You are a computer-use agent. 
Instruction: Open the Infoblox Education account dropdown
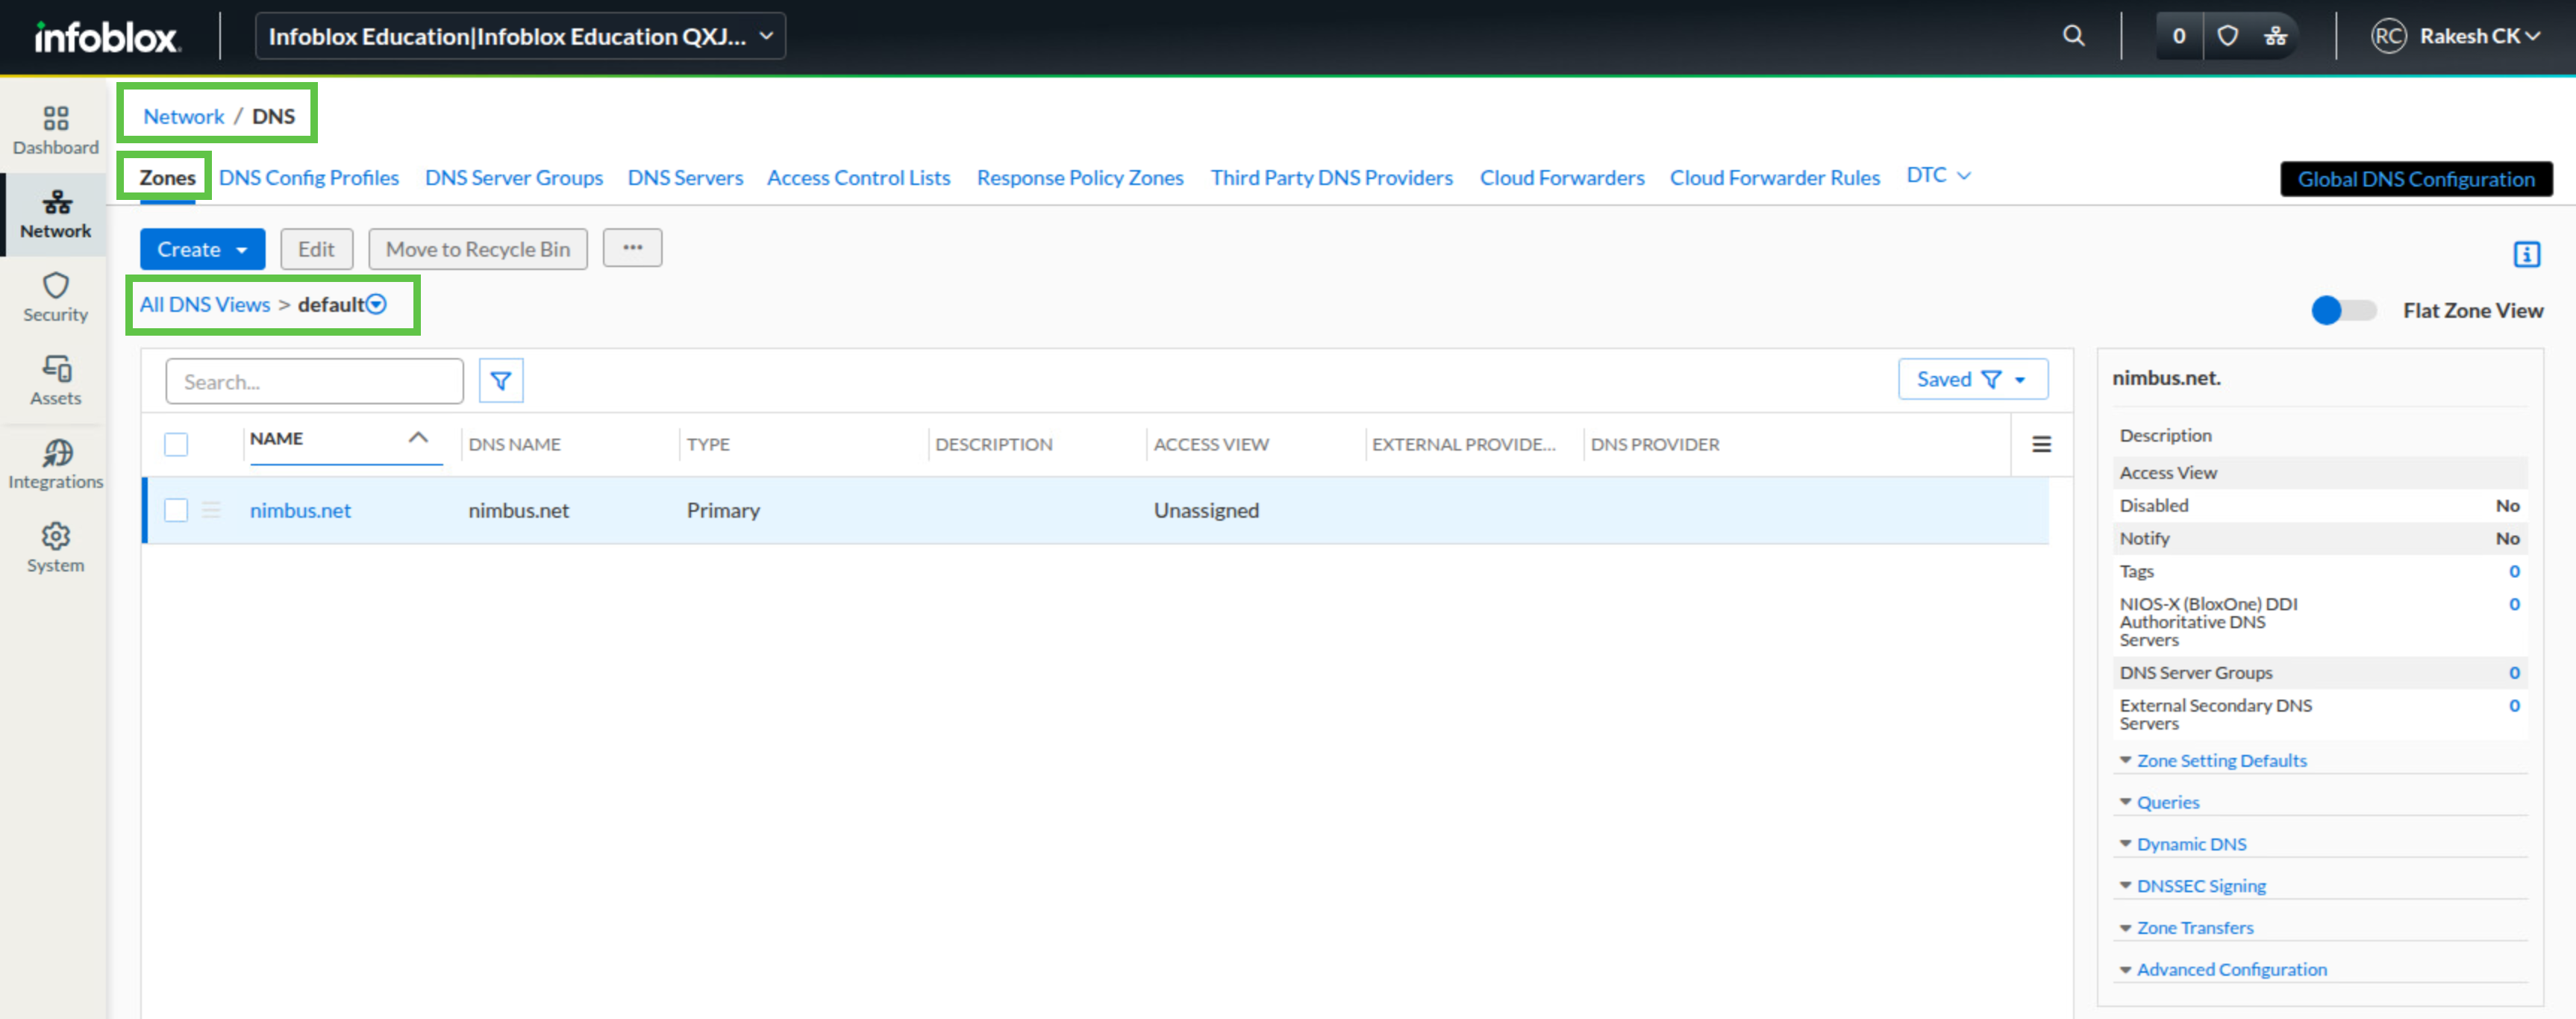pyautogui.click(x=520, y=36)
